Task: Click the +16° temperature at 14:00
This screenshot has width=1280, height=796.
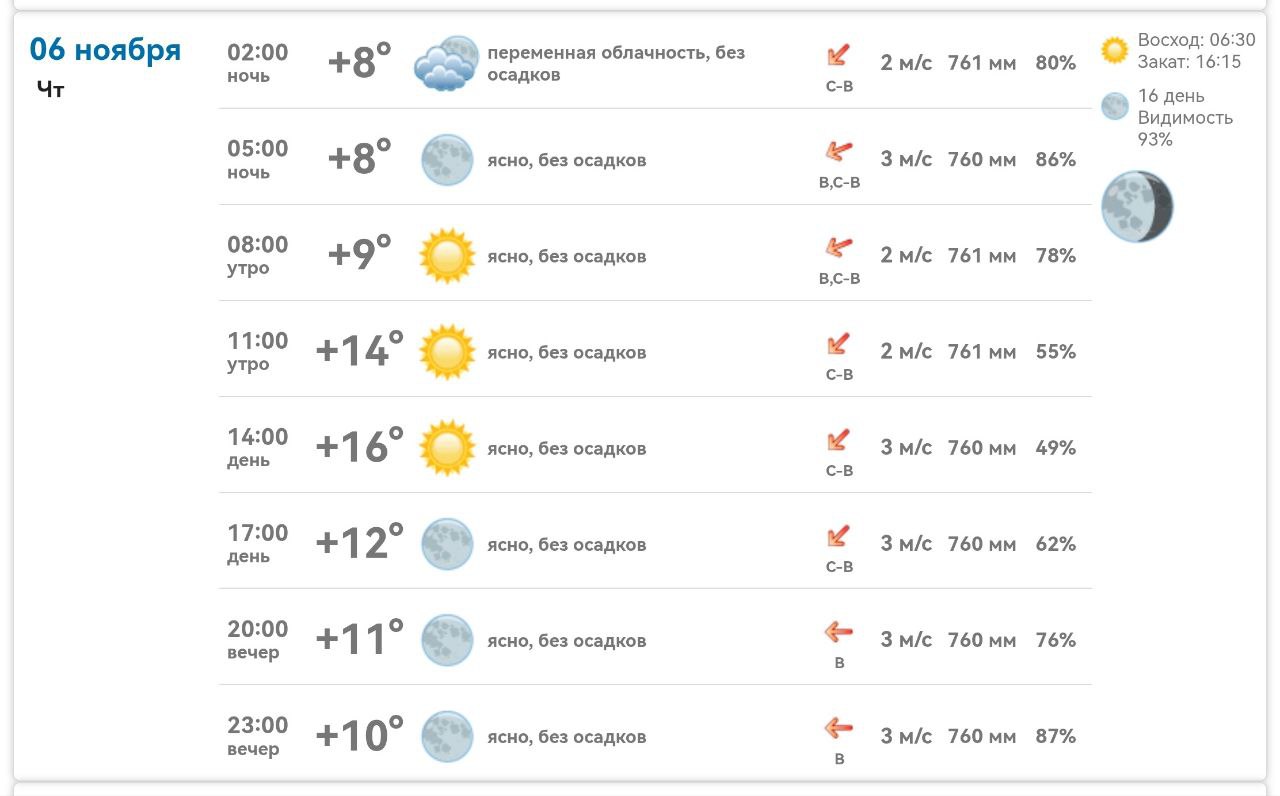Action: [x=360, y=446]
